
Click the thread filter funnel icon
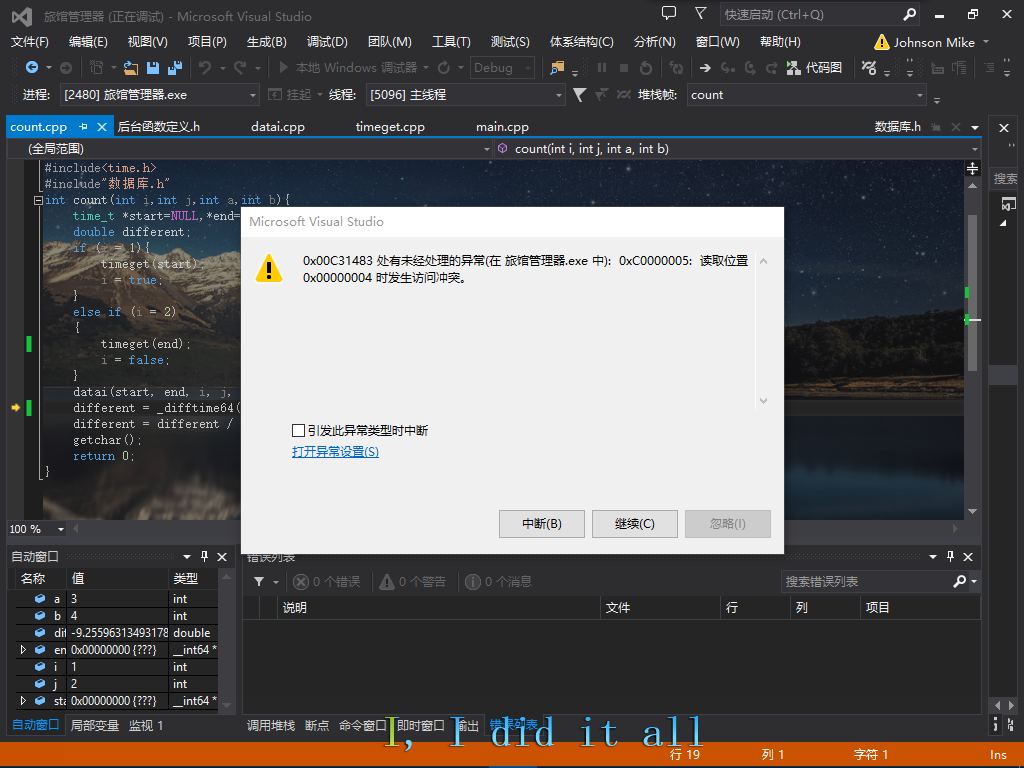pos(579,95)
